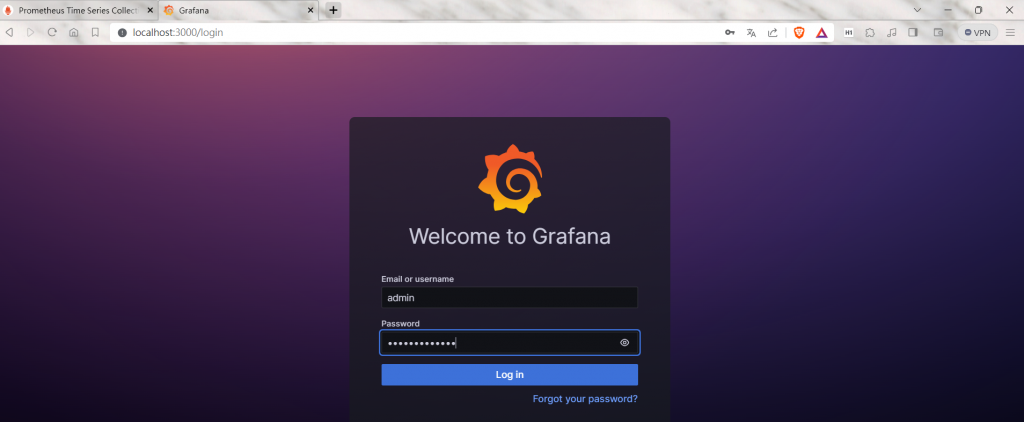Open the H1 extension icon
The width and height of the screenshot is (1024, 422).
[848, 32]
